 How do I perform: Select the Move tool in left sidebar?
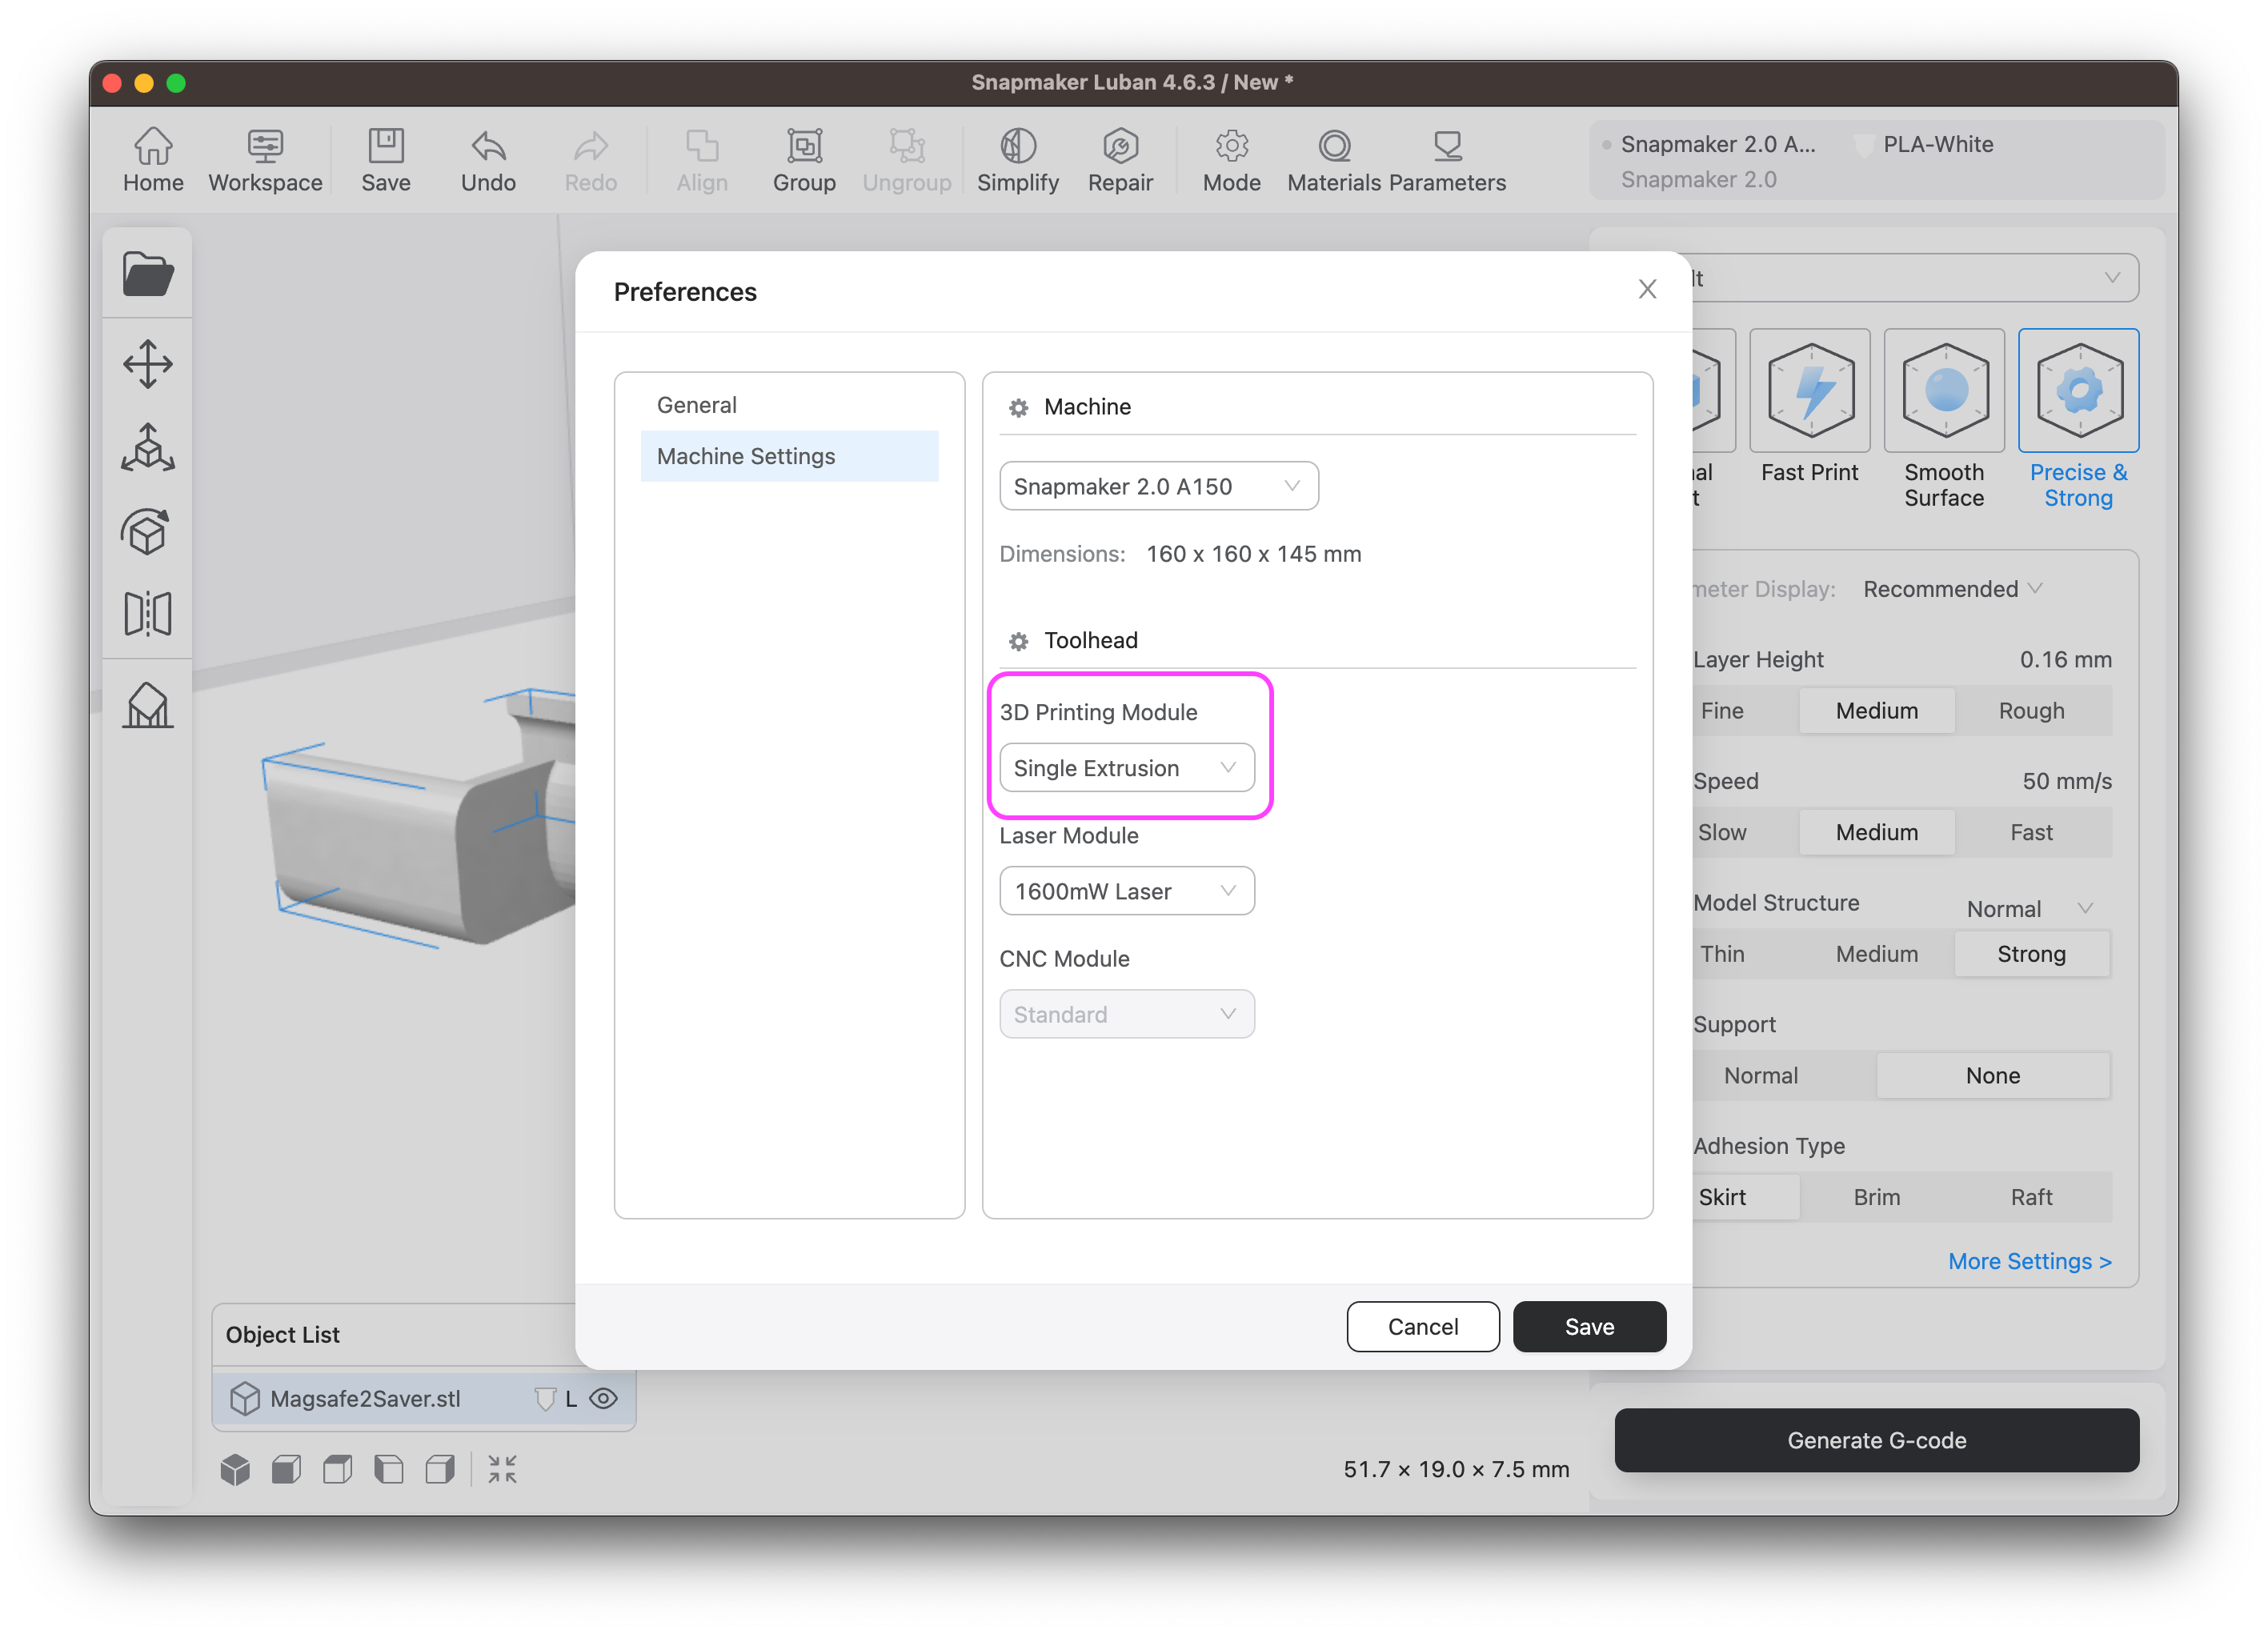tap(148, 363)
